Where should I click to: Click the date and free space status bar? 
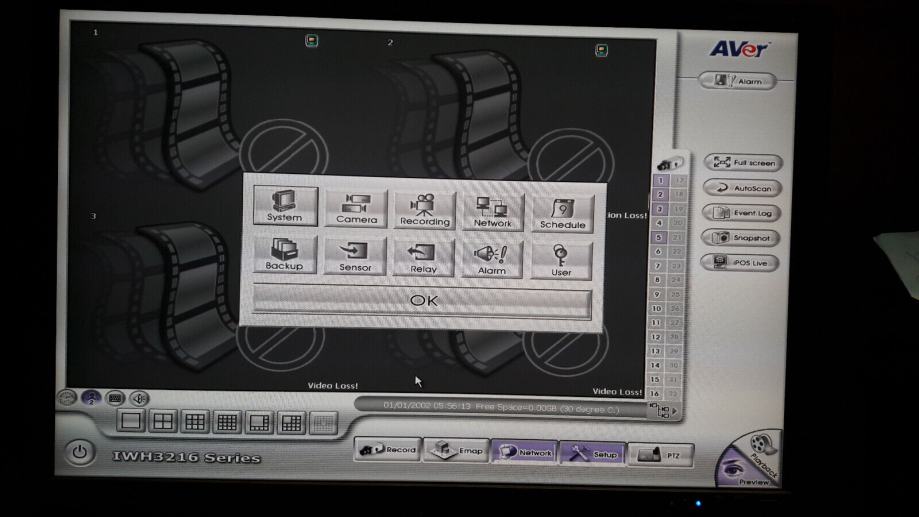[501, 407]
